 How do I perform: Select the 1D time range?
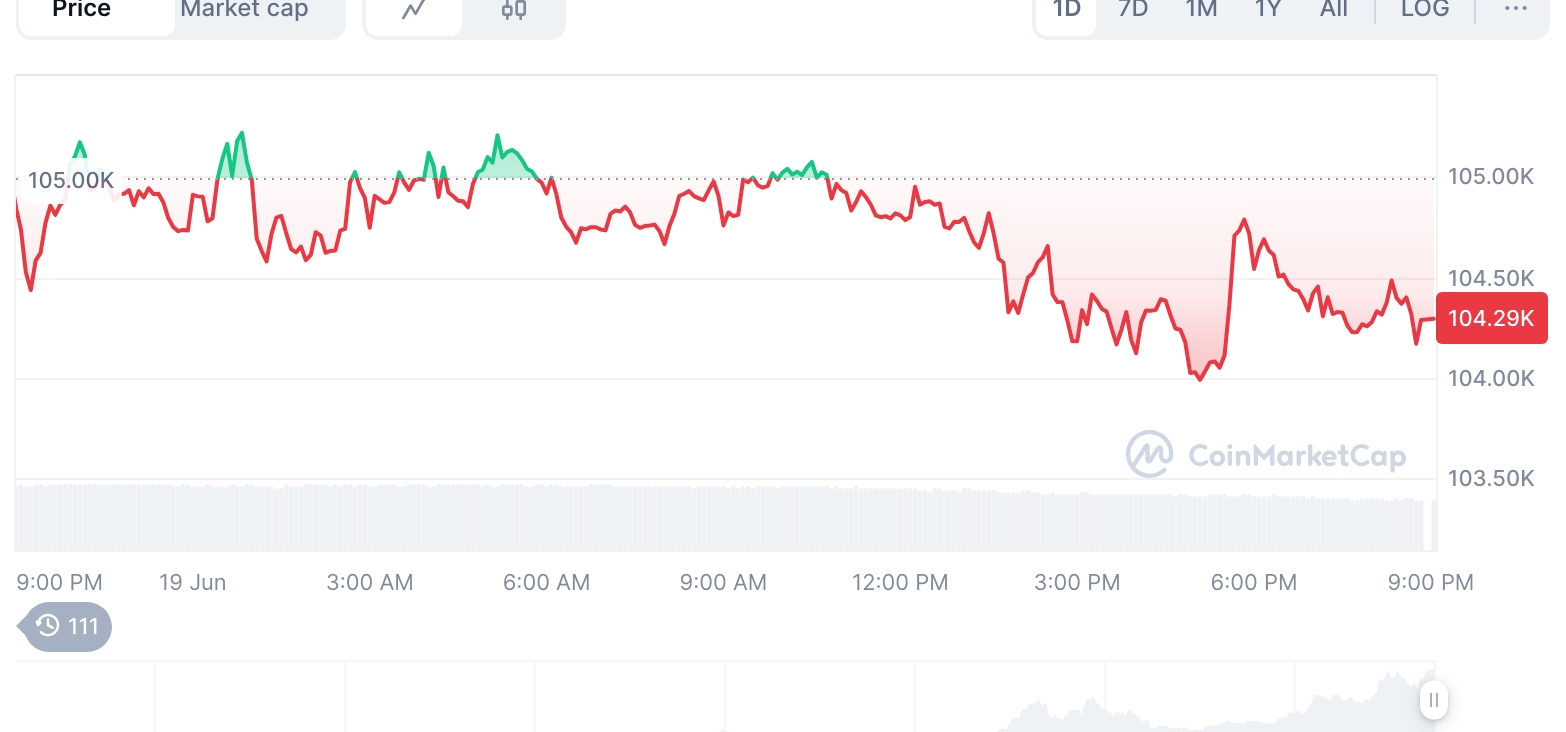(x=1067, y=10)
